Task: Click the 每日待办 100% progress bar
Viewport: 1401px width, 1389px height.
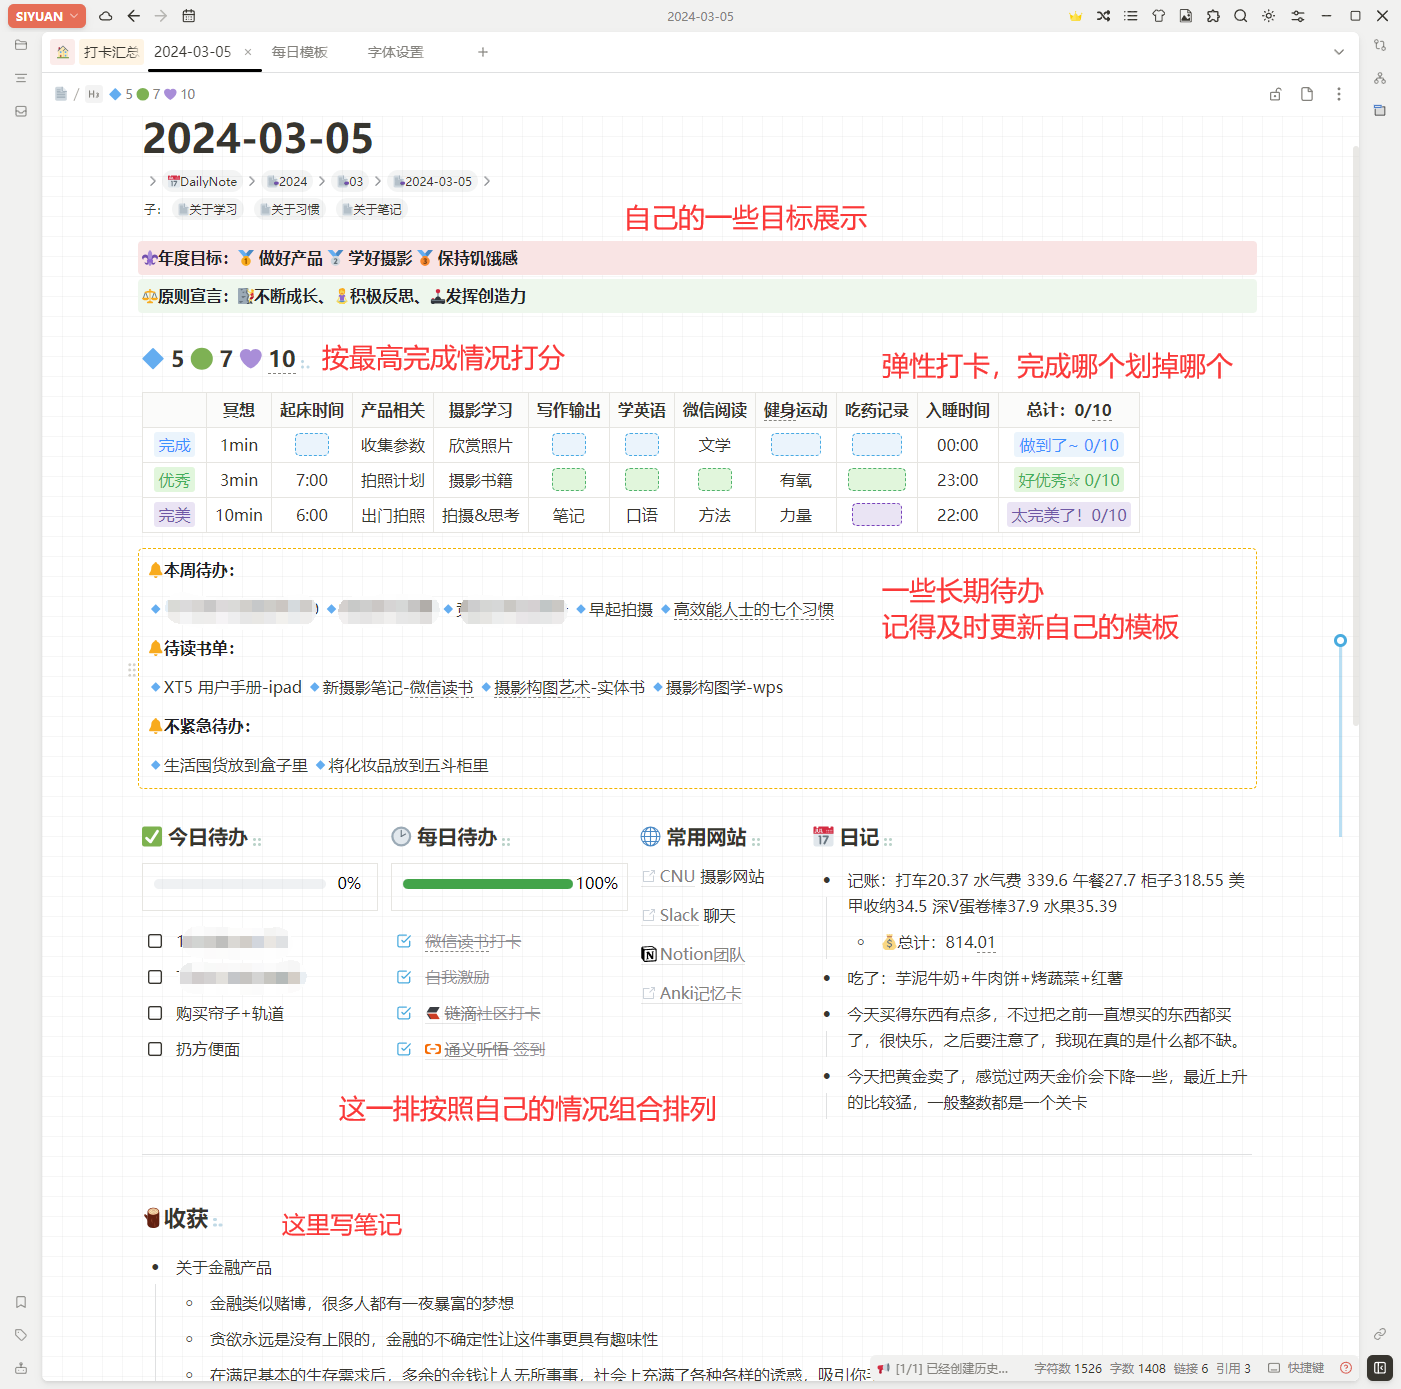Action: coord(488,884)
